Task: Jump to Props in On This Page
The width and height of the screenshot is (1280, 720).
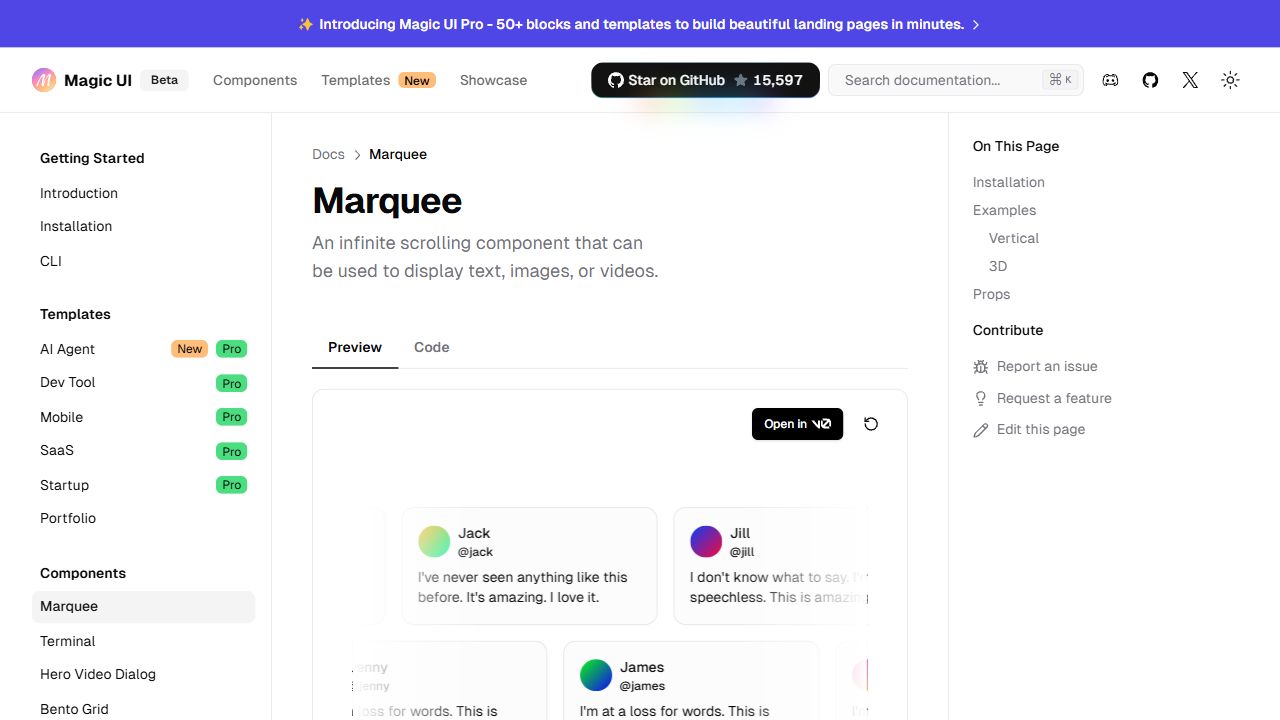Action: pyautogui.click(x=991, y=294)
